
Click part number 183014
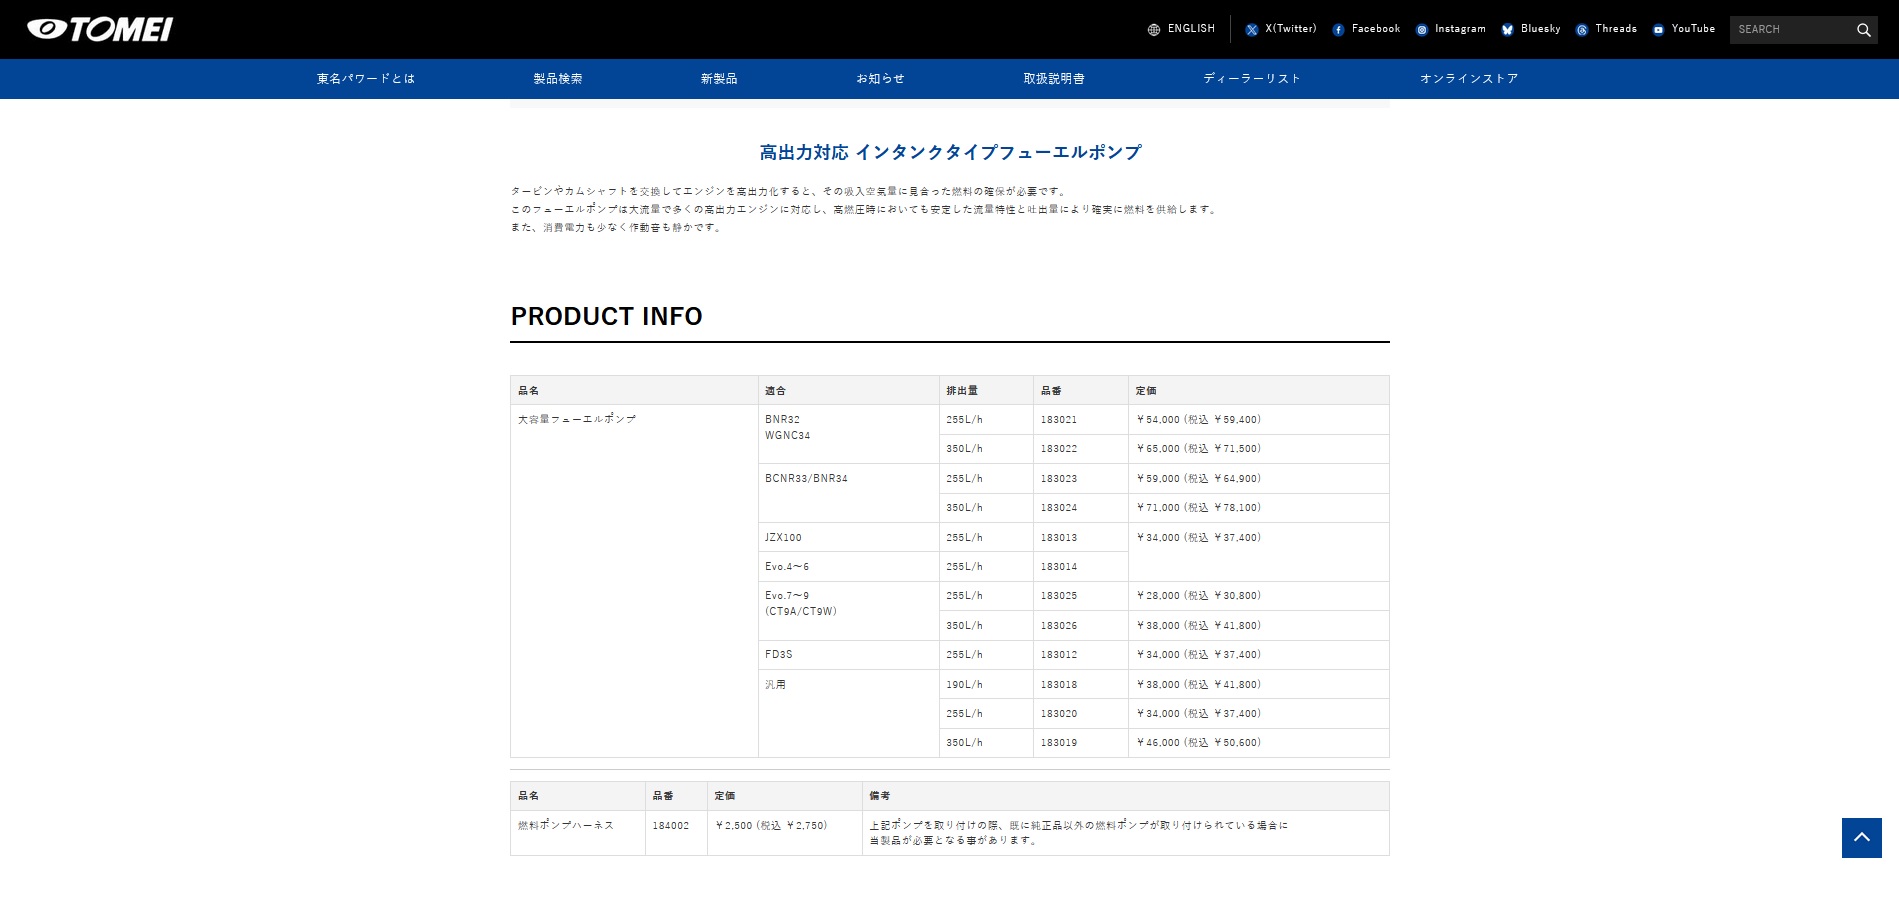click(1058, 567)
